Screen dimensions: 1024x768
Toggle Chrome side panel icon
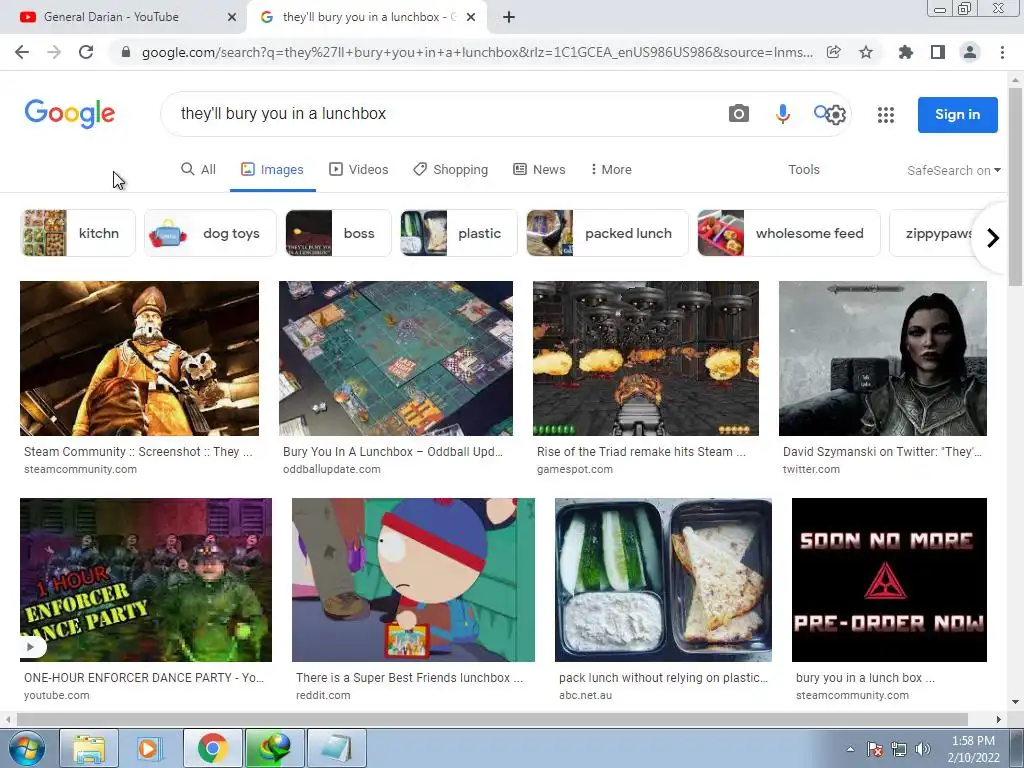[x=938, y=52]
